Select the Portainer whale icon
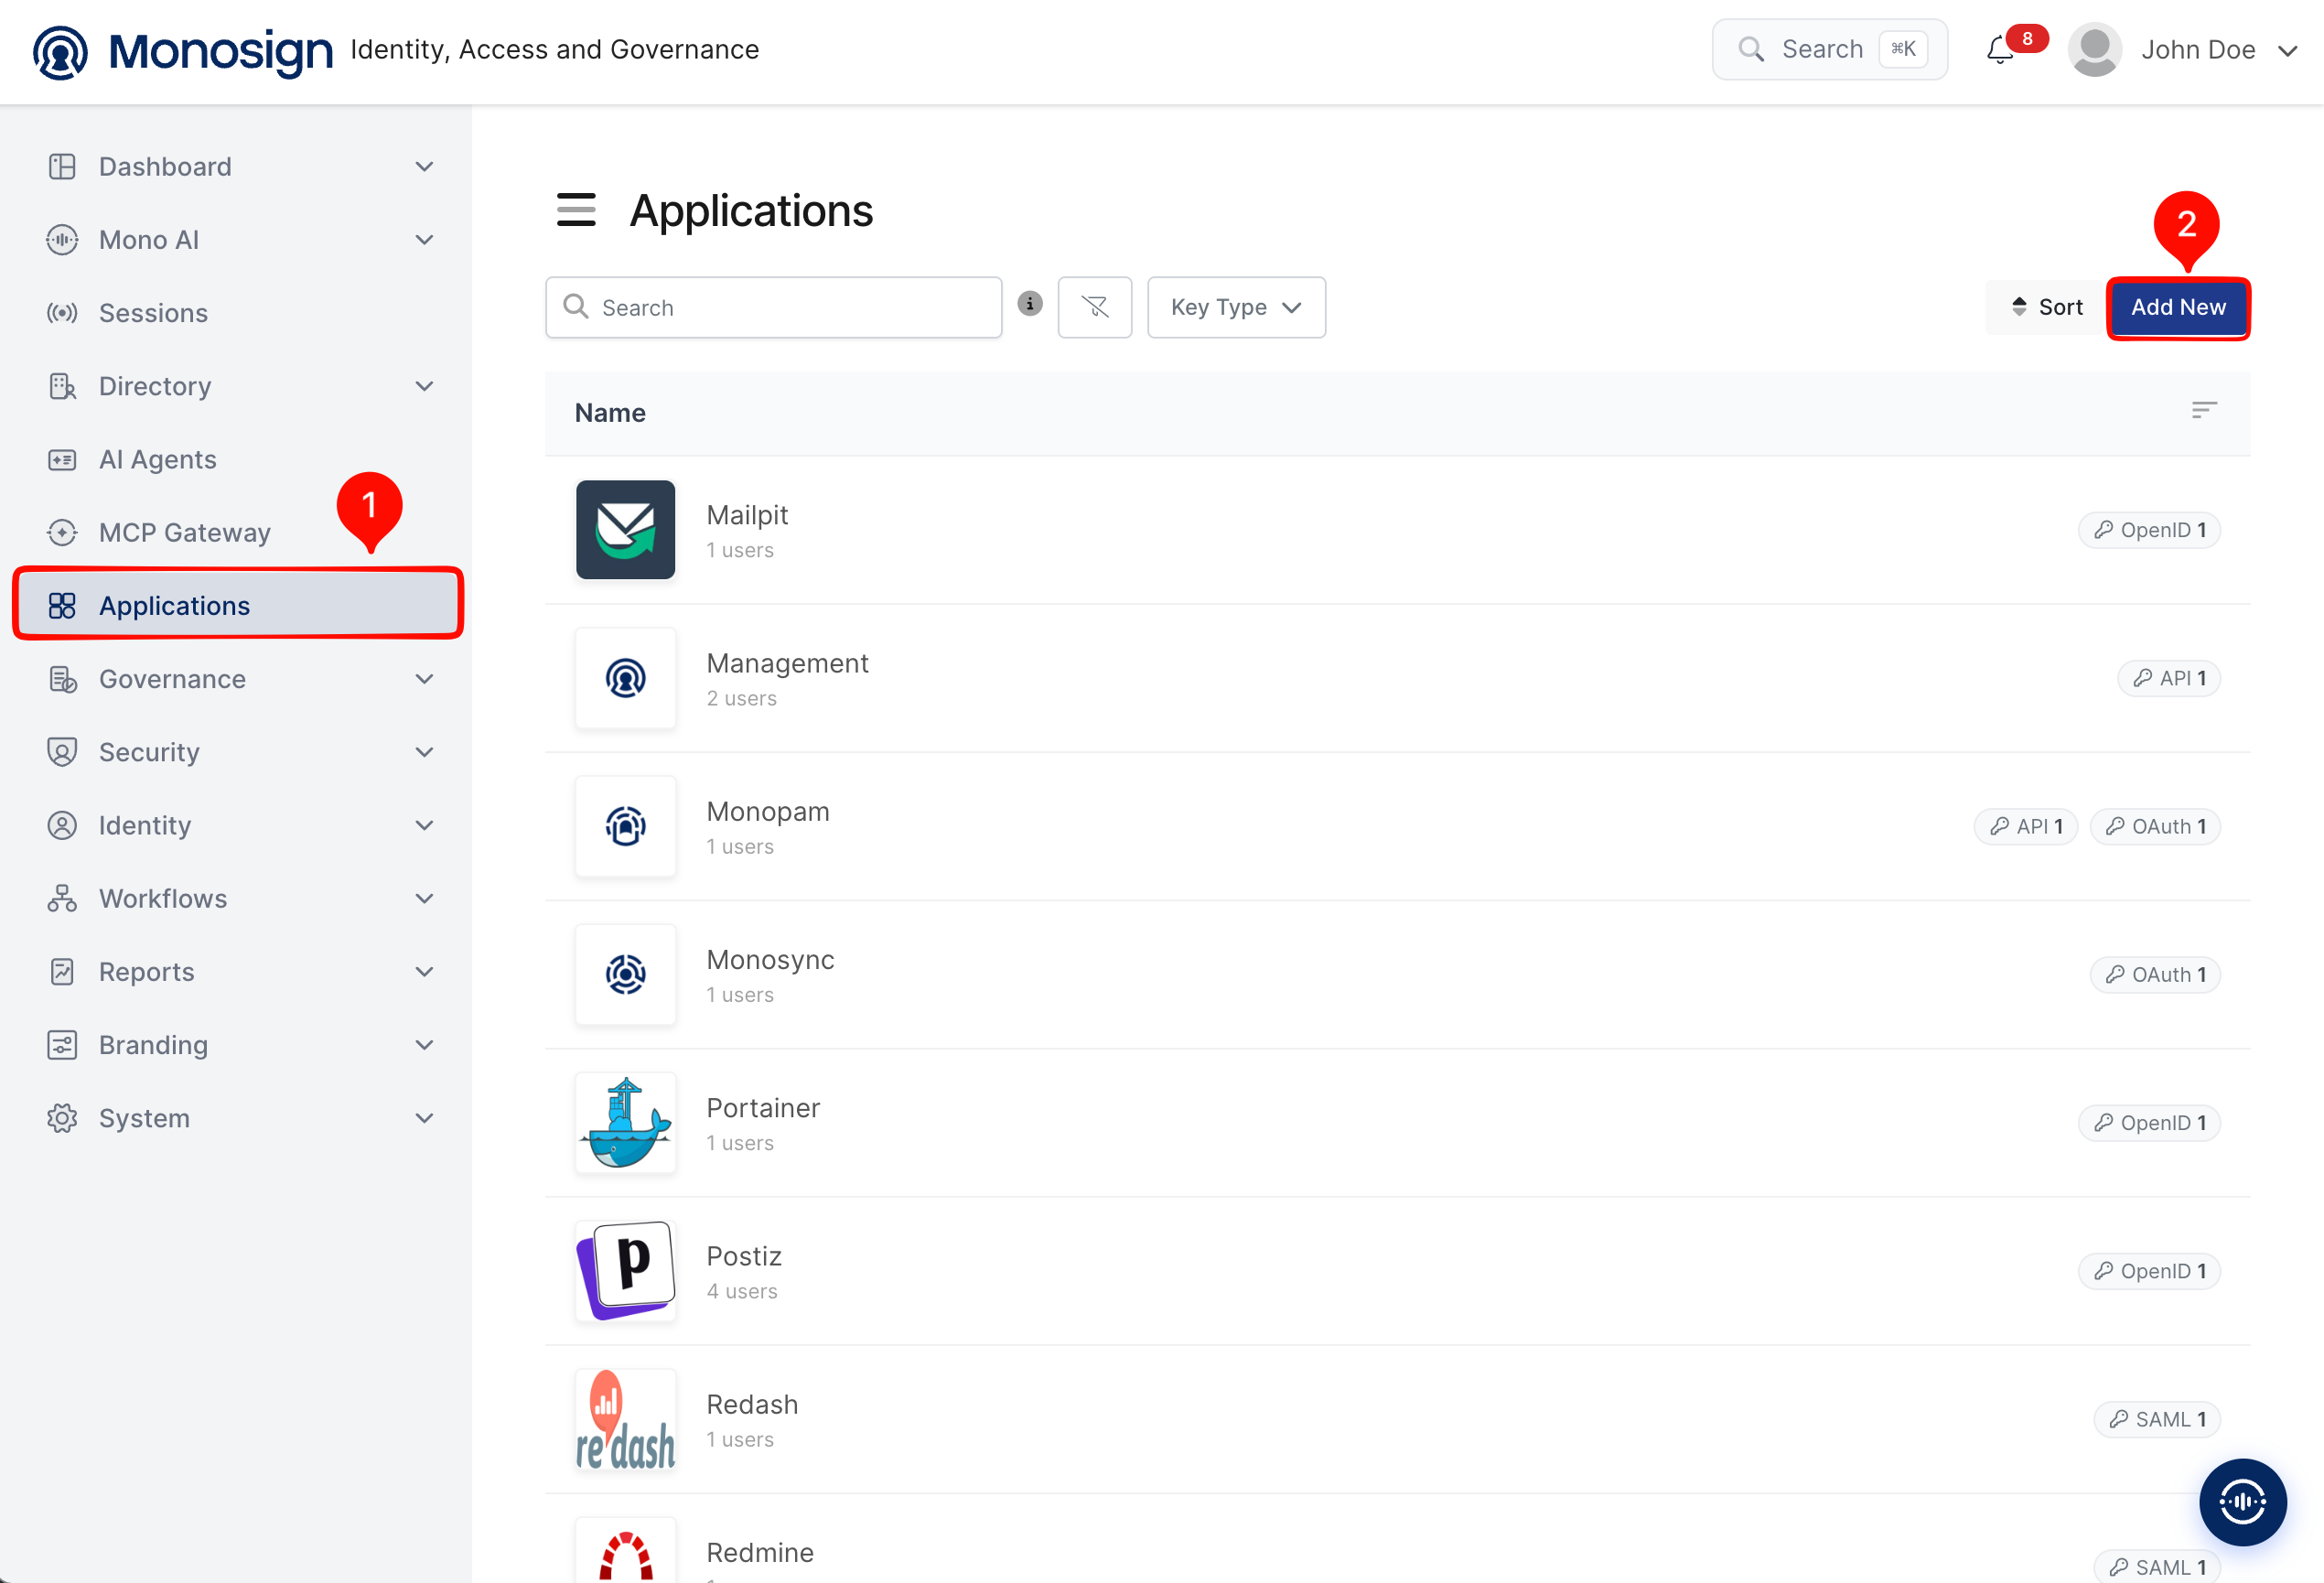This screenshot has width=2324, height=1583. coord(625,1122)
